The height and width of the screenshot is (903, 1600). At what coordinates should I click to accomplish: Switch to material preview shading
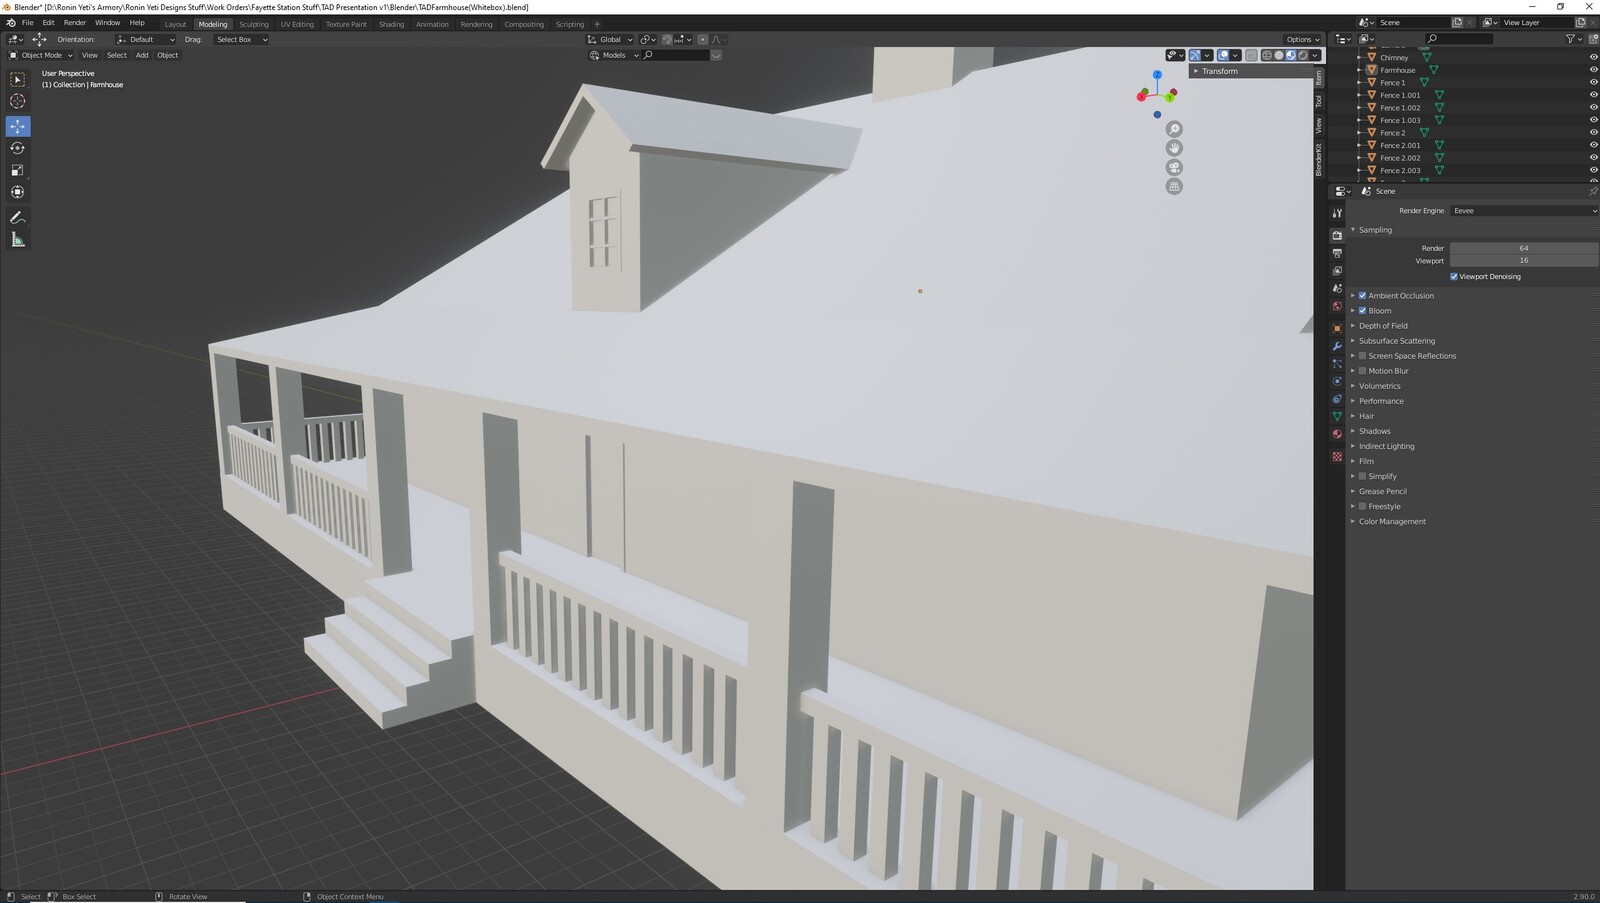point(1291,55)
